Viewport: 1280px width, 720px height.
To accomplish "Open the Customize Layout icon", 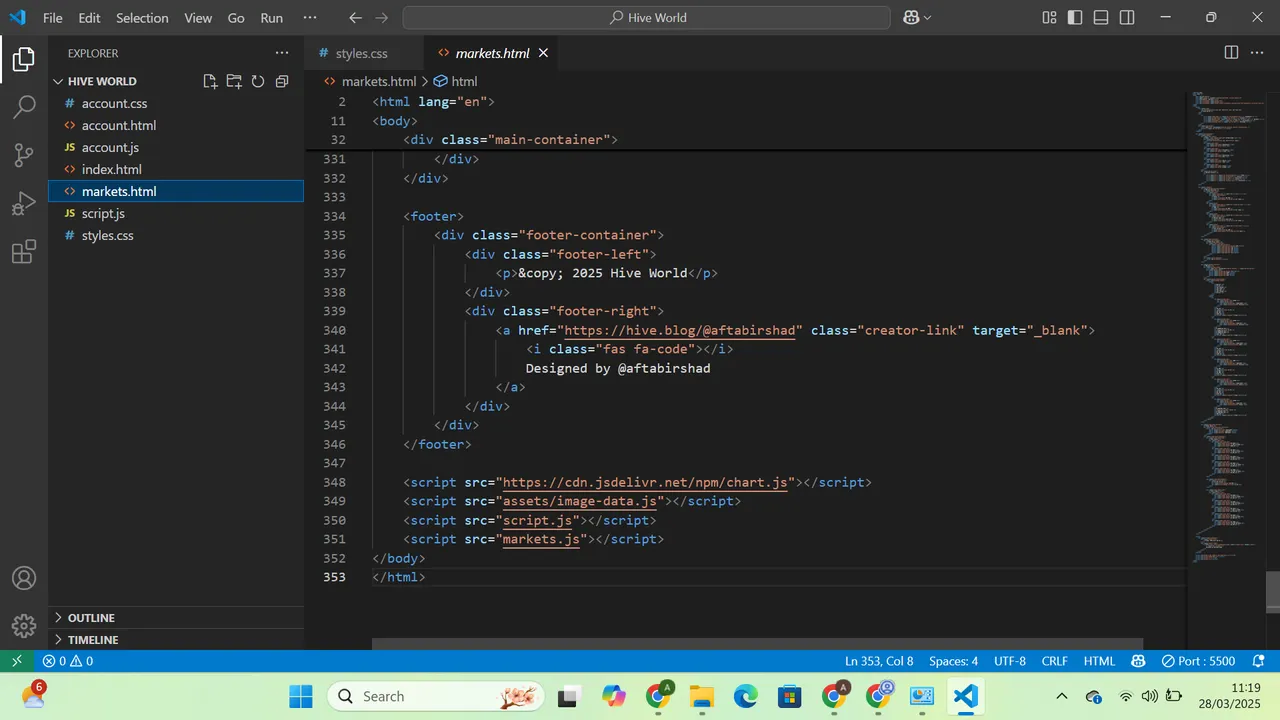I will click(x=1049, y=18).
